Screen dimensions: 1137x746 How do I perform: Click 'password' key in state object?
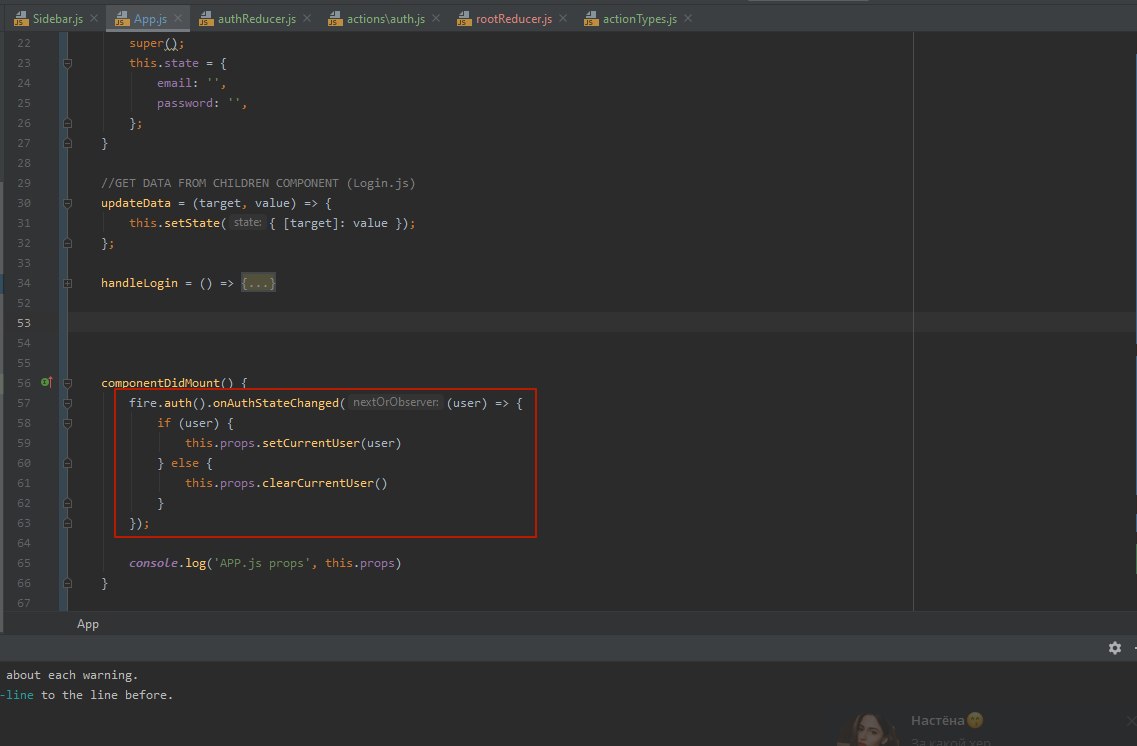(185, 104)
